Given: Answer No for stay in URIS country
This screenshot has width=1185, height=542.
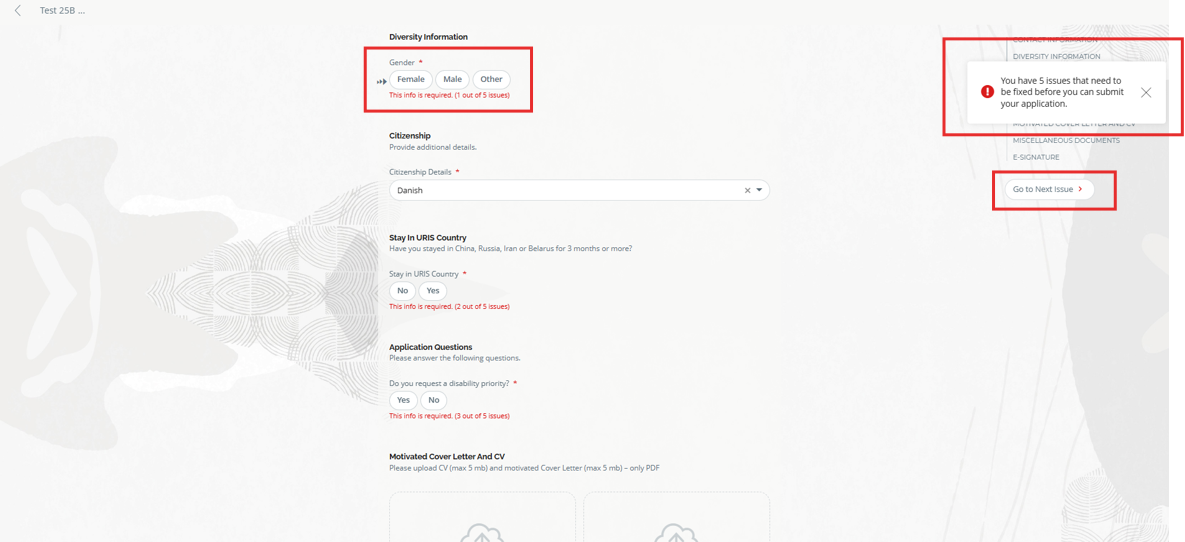Looking at the screenshot, I should (x=403, y=291).
